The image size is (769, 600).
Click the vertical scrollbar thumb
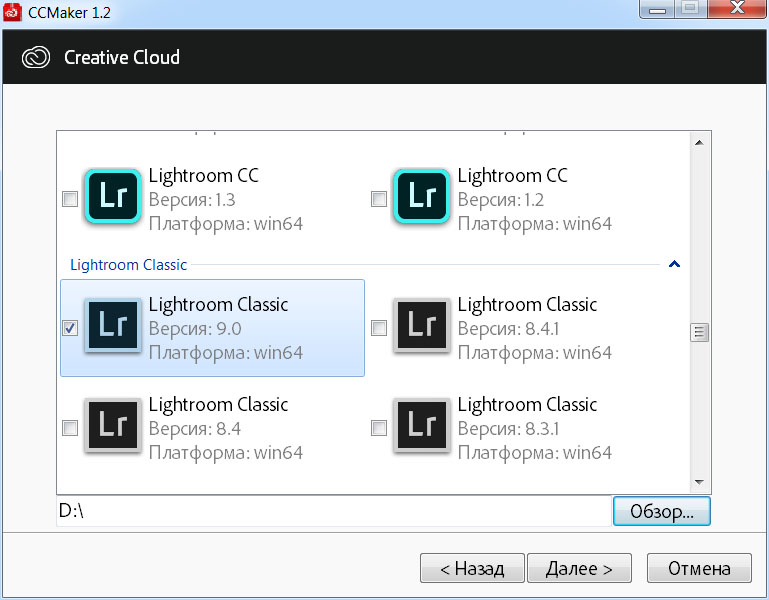pyautogui.click(x=699, y=332)
